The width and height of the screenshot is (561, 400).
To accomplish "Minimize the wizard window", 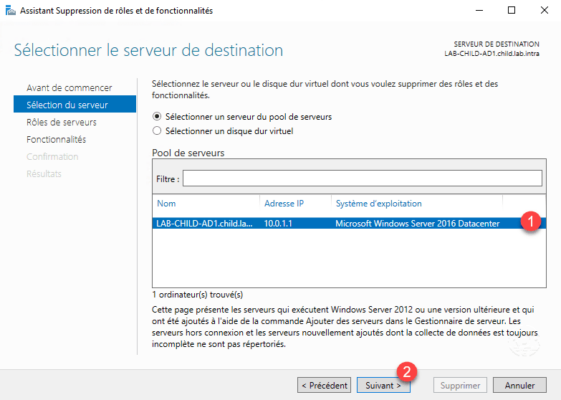I will [479, 10].
